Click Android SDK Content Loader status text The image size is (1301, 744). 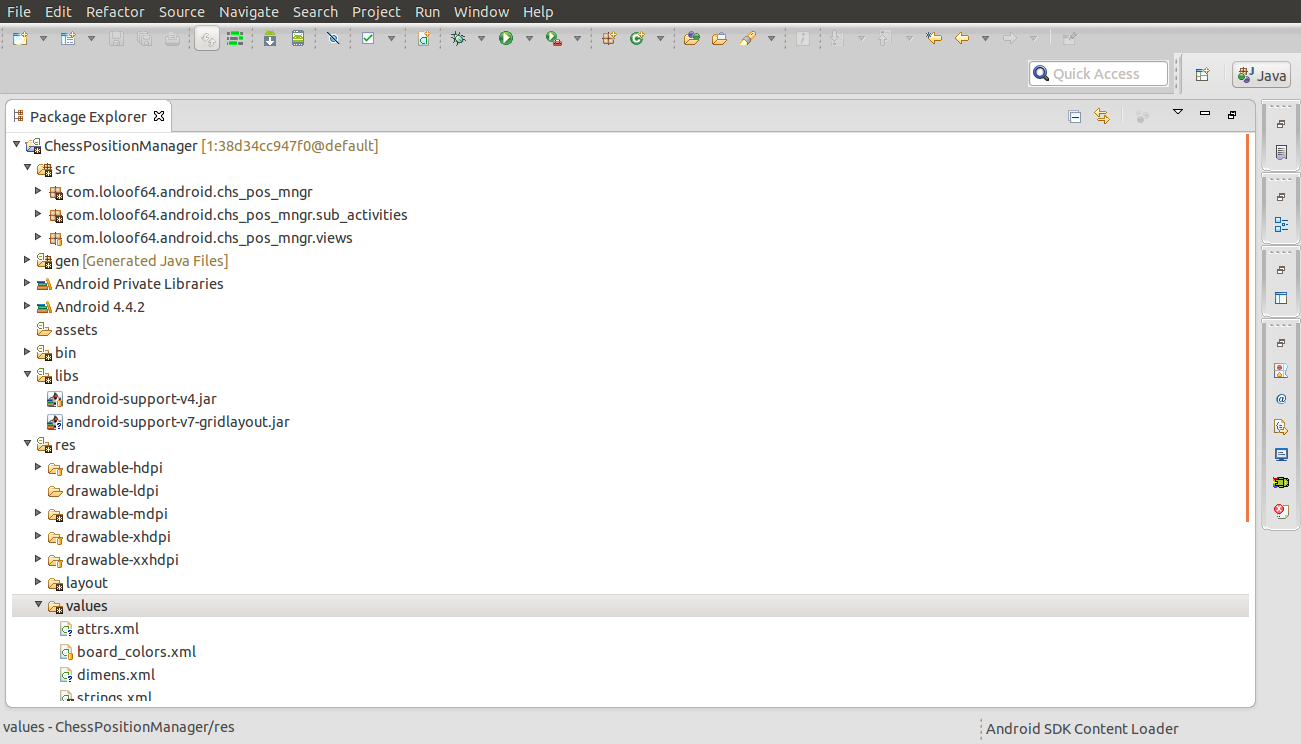[x=1082, y=729]
